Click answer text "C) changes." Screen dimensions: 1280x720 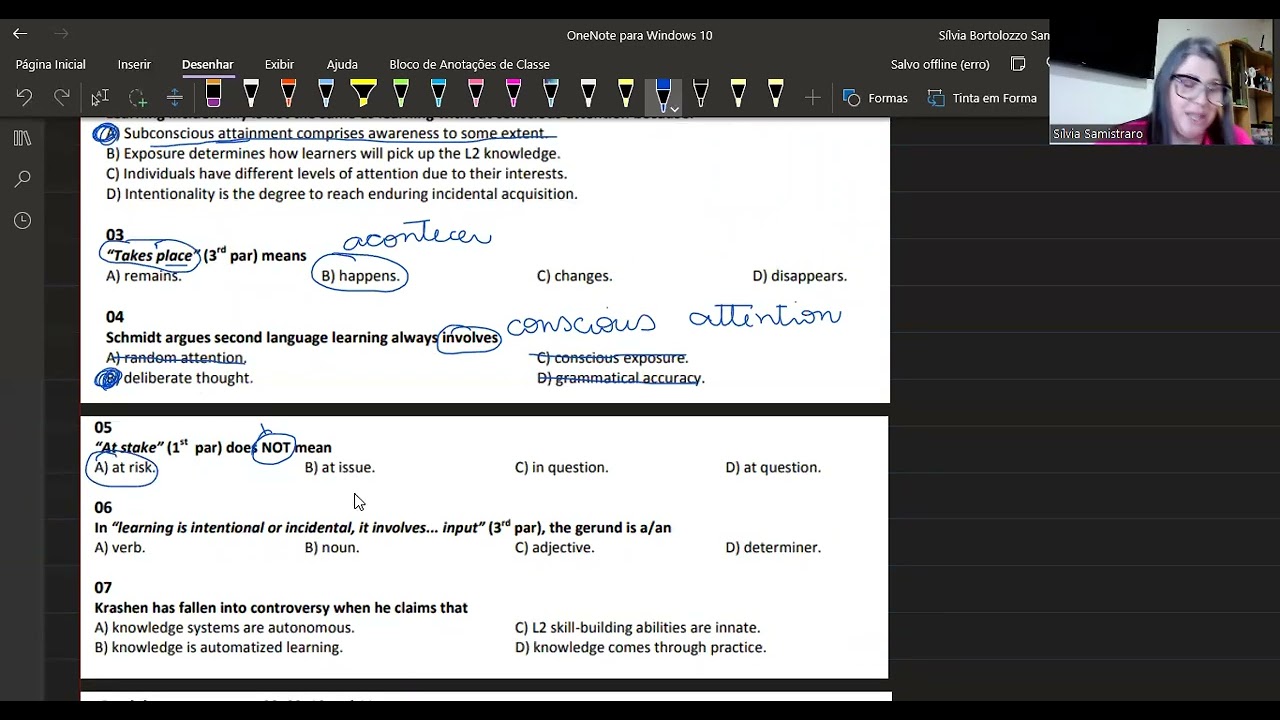574,276
